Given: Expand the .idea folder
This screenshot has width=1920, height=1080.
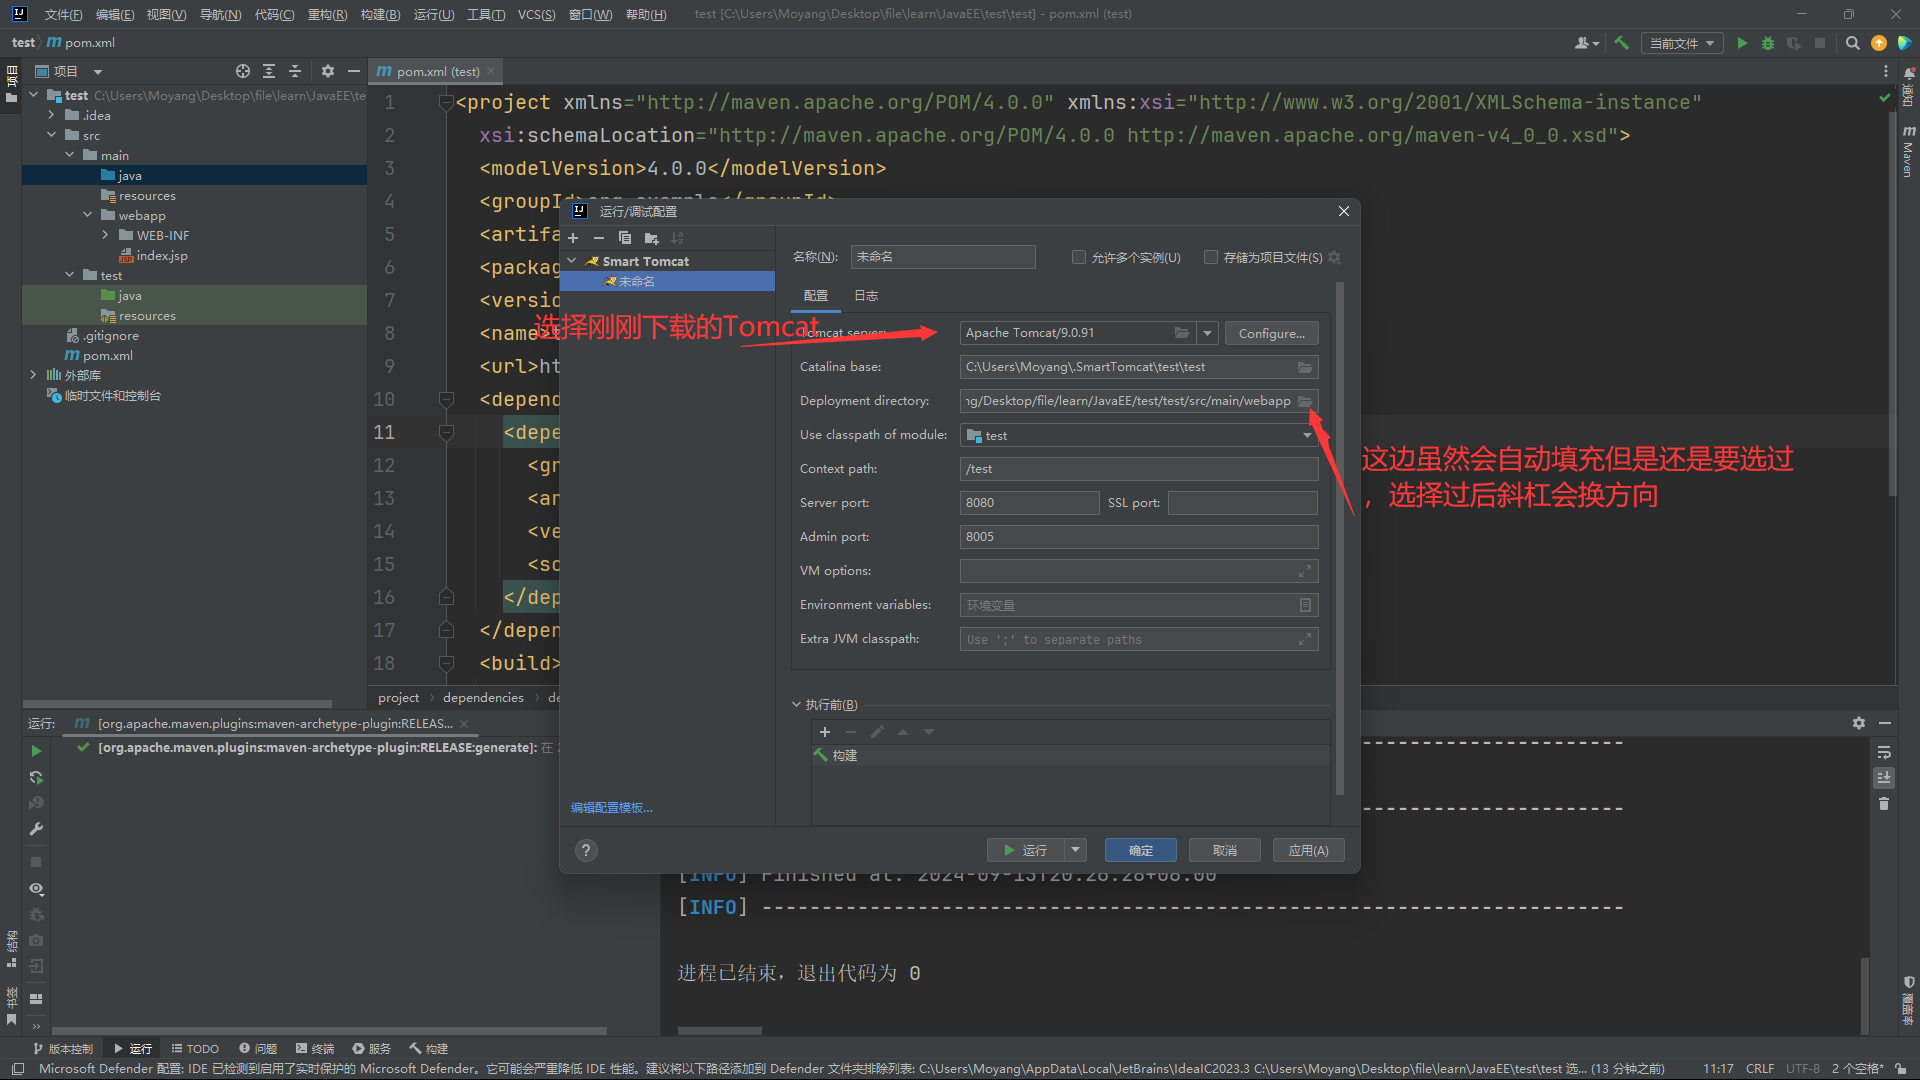Looking at the screenshot, I should pyautogui.click(x=52, y=115).
